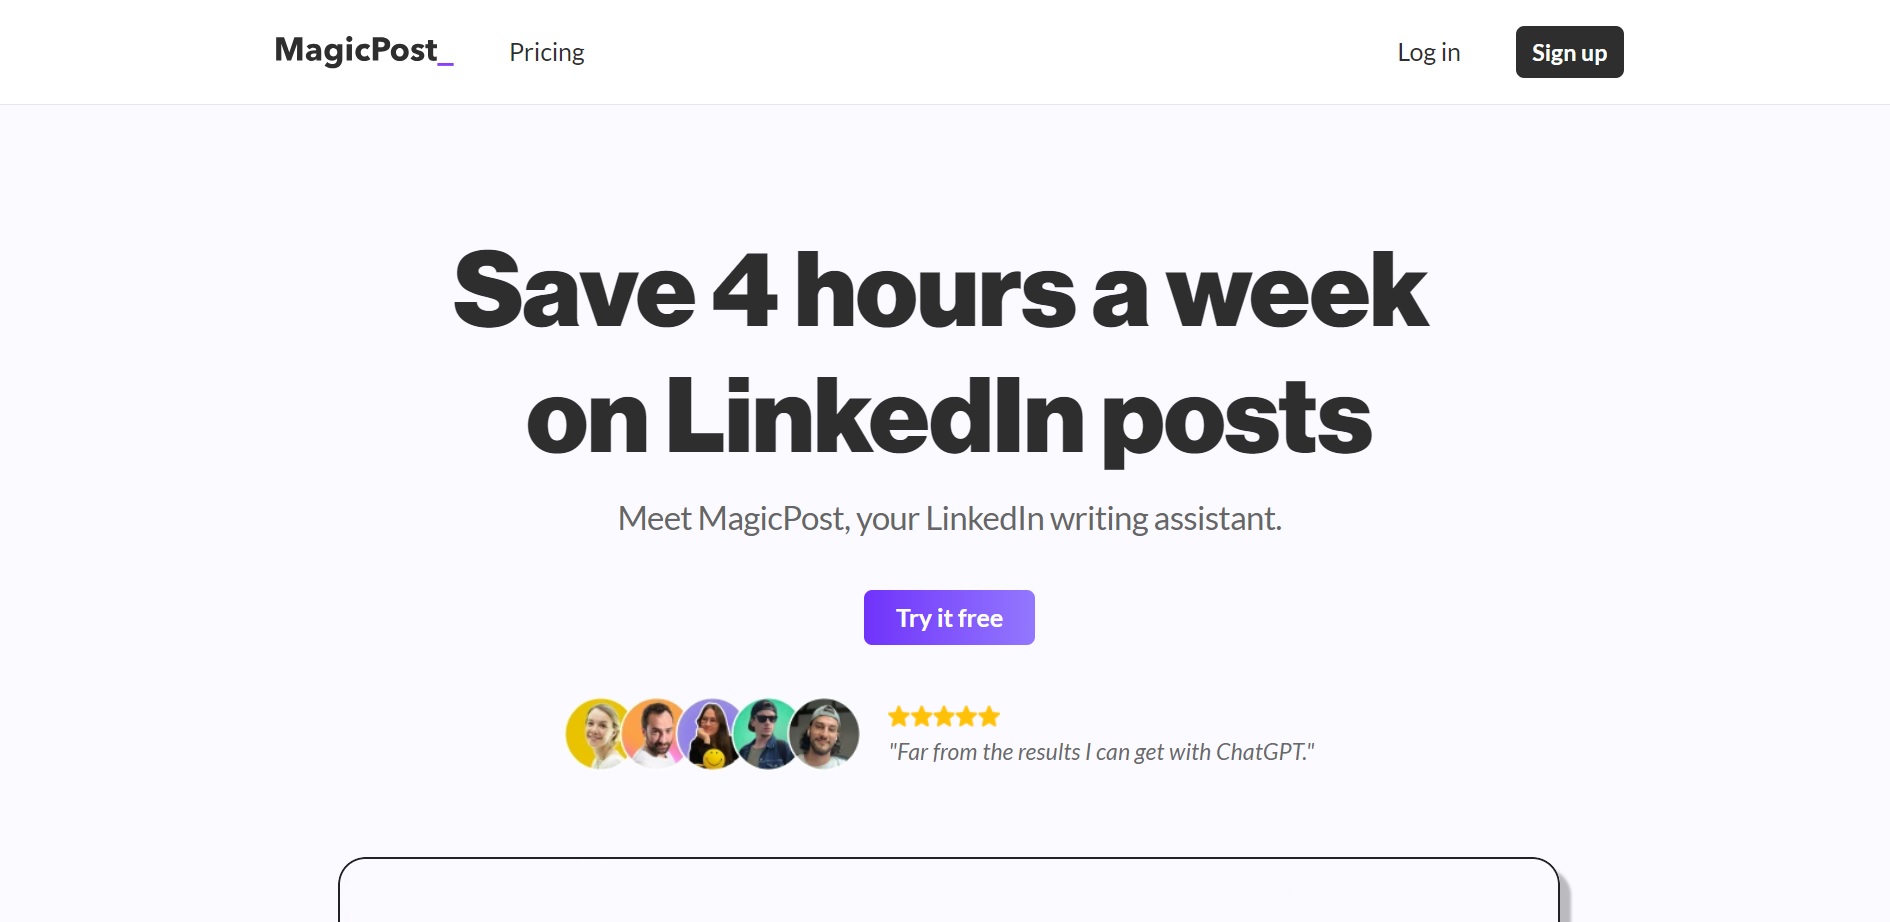The width and height of the screenshot is (1890, 922).
Task: Click the 'Save 4 hours a week' headline line
Action: pos(940,291)
